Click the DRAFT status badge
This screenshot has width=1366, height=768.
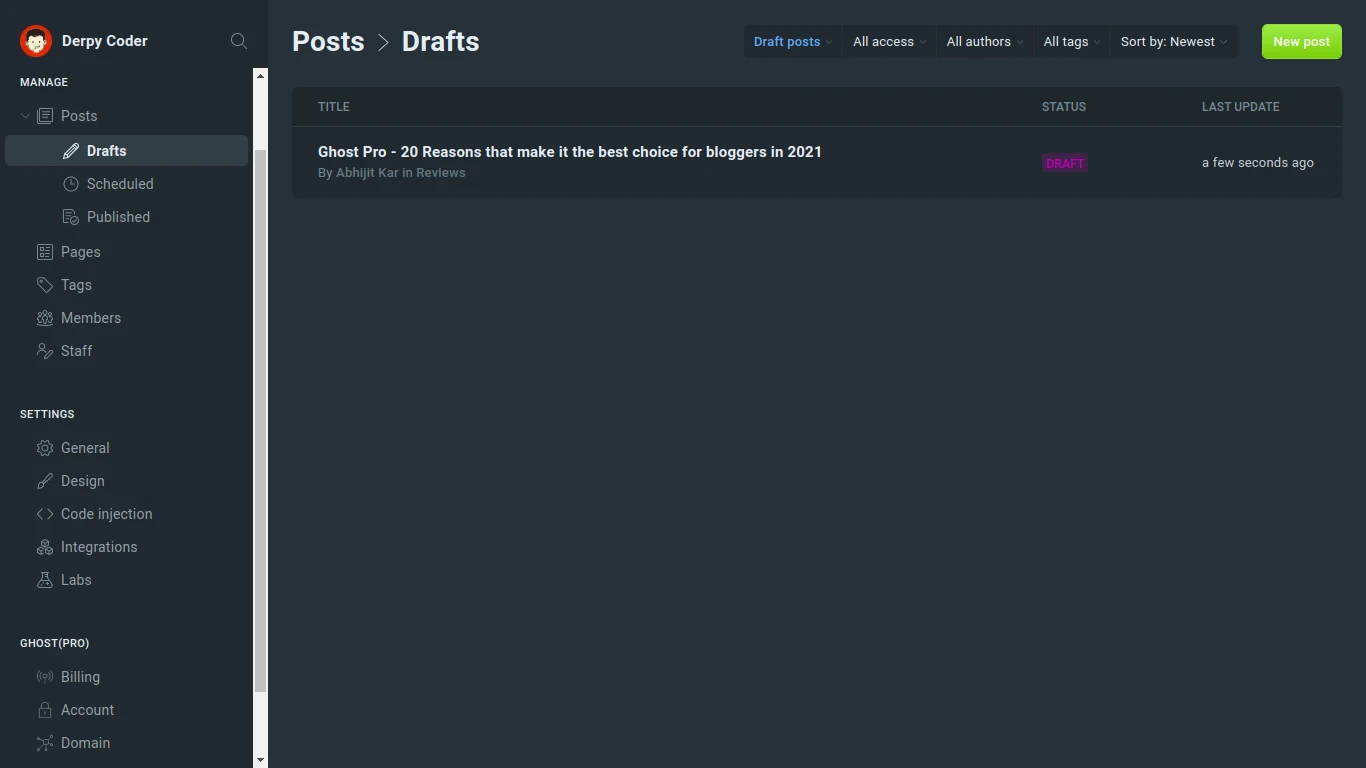[x=1065, y=163]
